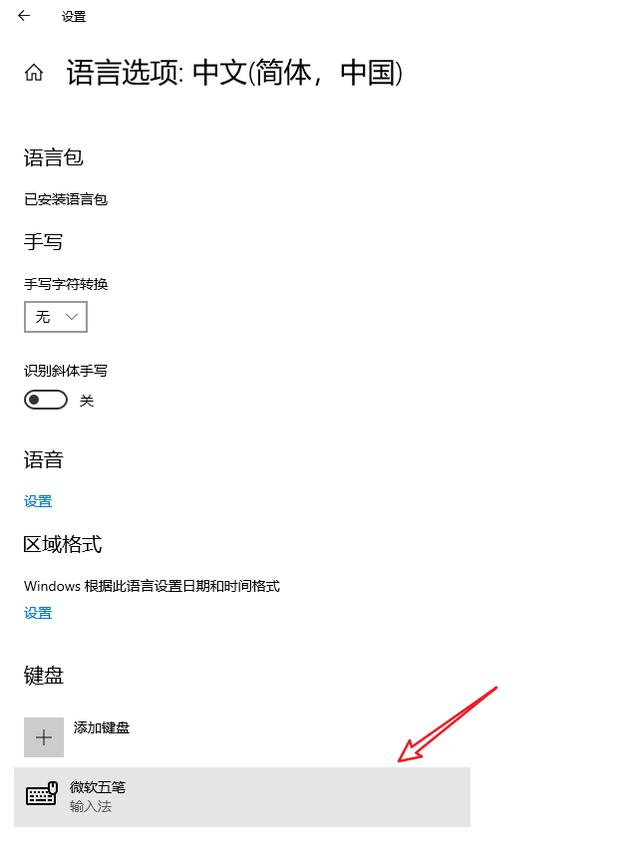Open the 设置 link under 区域格式
This screenshot has height=845, width=640.
tap(38, 613)
